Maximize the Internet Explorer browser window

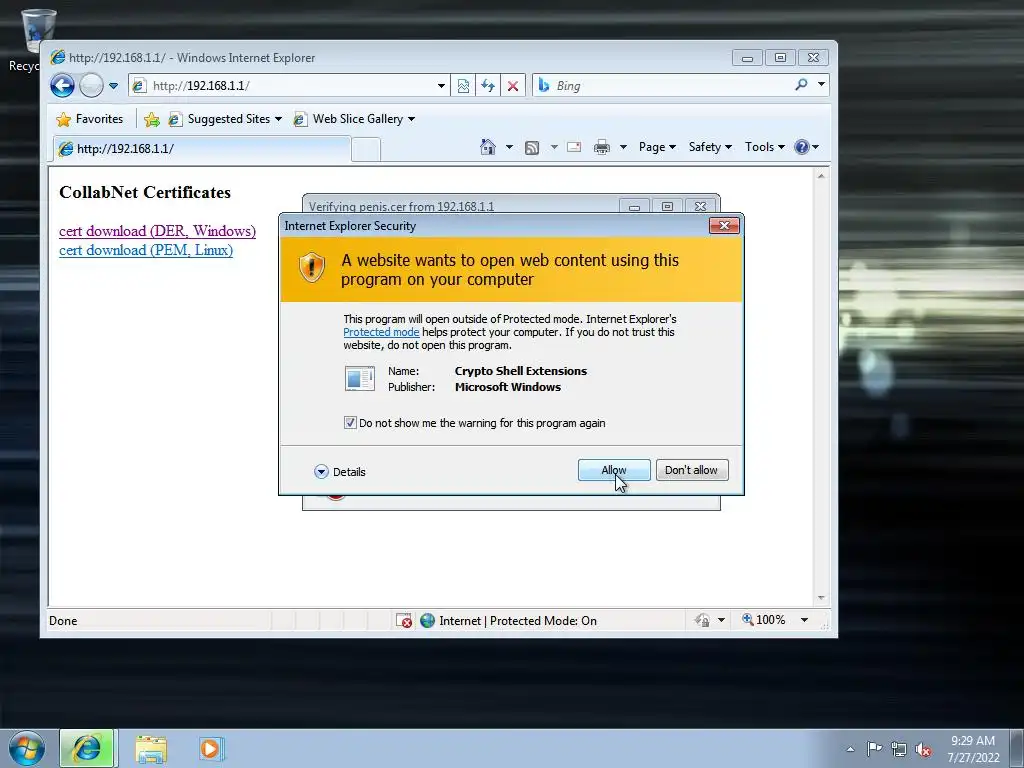pyautogui.click(x=780, y=57)
